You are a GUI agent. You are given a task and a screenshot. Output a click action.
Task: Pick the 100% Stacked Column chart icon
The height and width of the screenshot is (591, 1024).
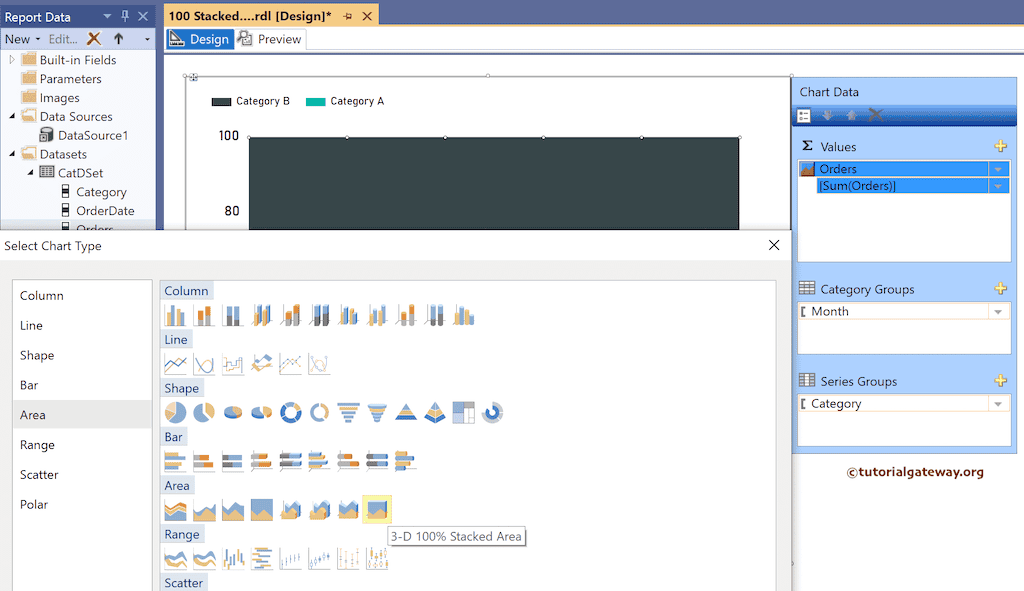click(x=232, y=315)
